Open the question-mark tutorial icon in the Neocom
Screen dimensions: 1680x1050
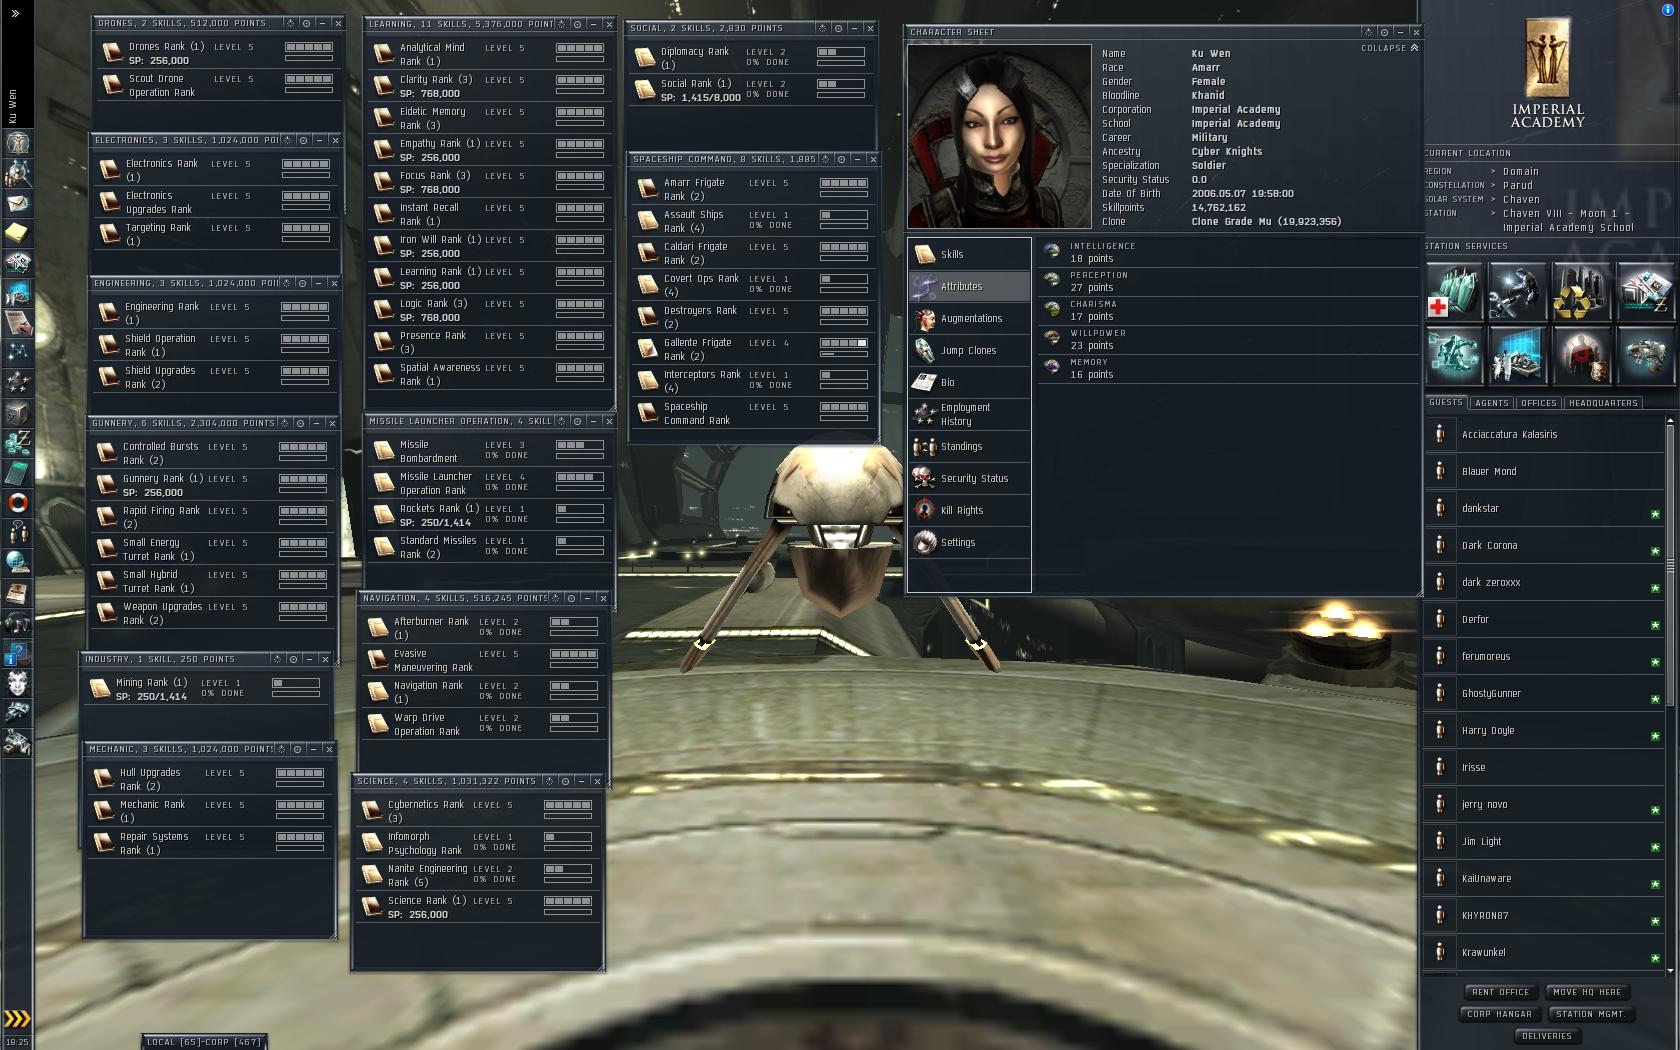pyautogui.click(x=17, y=652)
